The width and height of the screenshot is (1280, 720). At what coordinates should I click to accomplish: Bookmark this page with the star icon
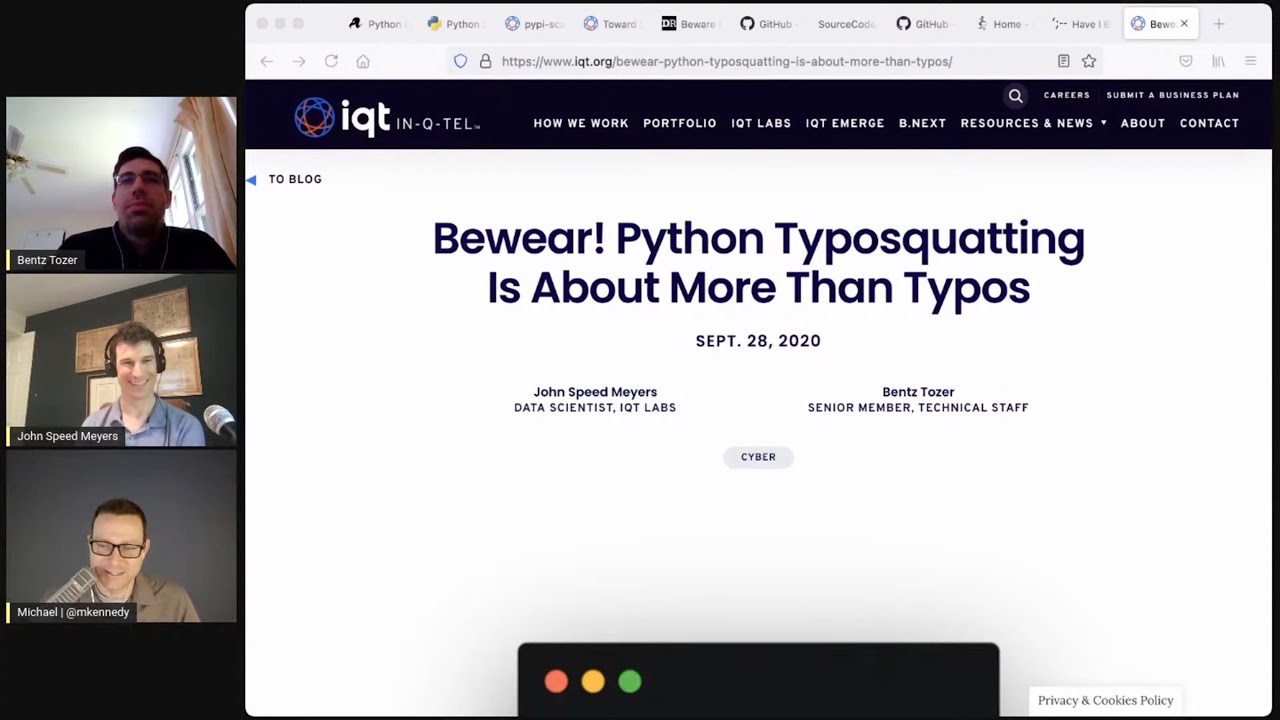[1089, 61]
